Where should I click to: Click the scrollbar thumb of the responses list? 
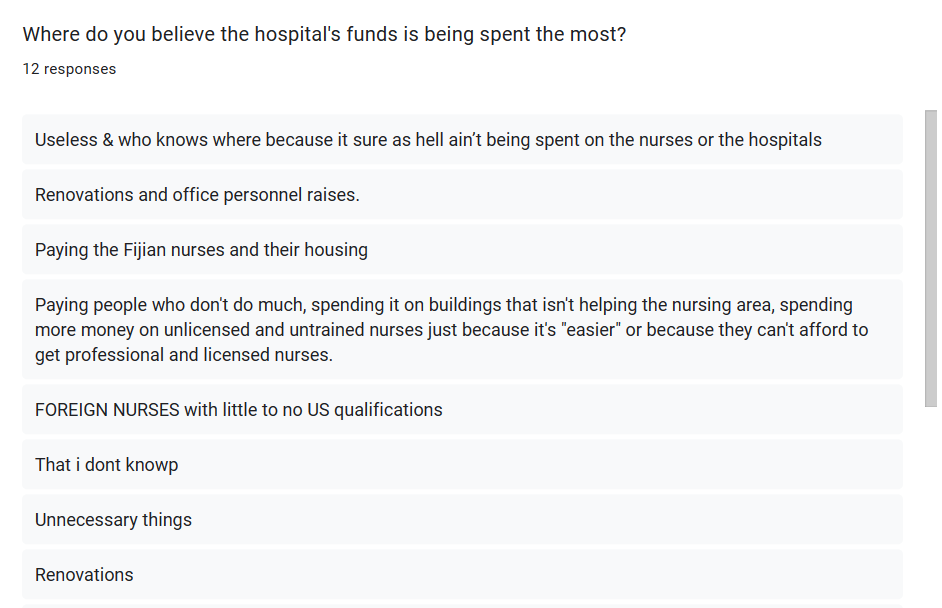click(x=931, y=258)
